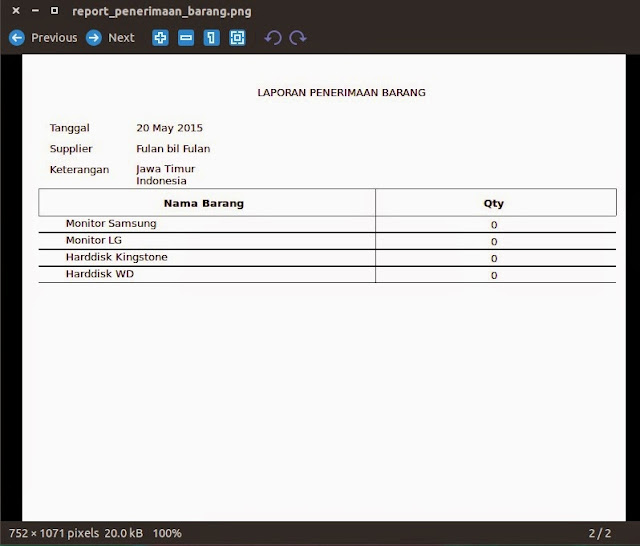This screenshot has height=546, width=640.
Task: Select the Tanggal label
Action: (69, 128)
